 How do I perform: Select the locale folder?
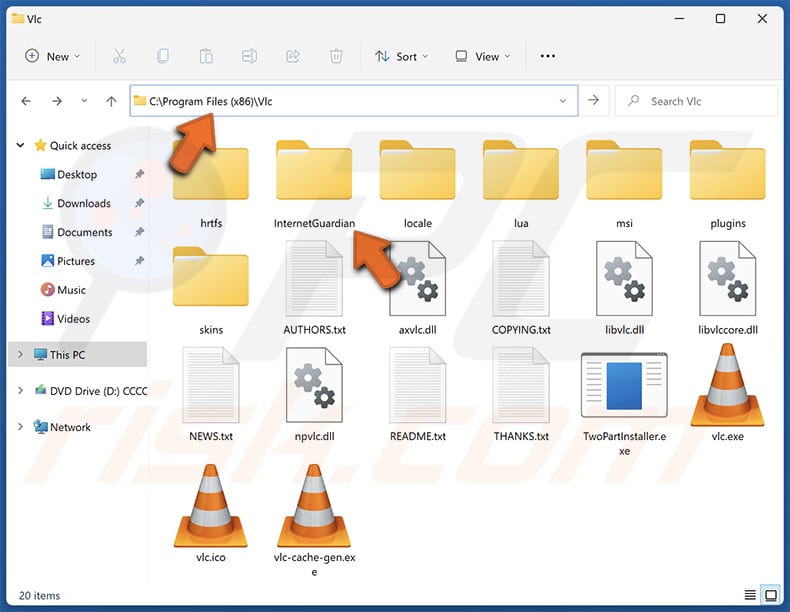pyautogui.click(x=418, y=184)
